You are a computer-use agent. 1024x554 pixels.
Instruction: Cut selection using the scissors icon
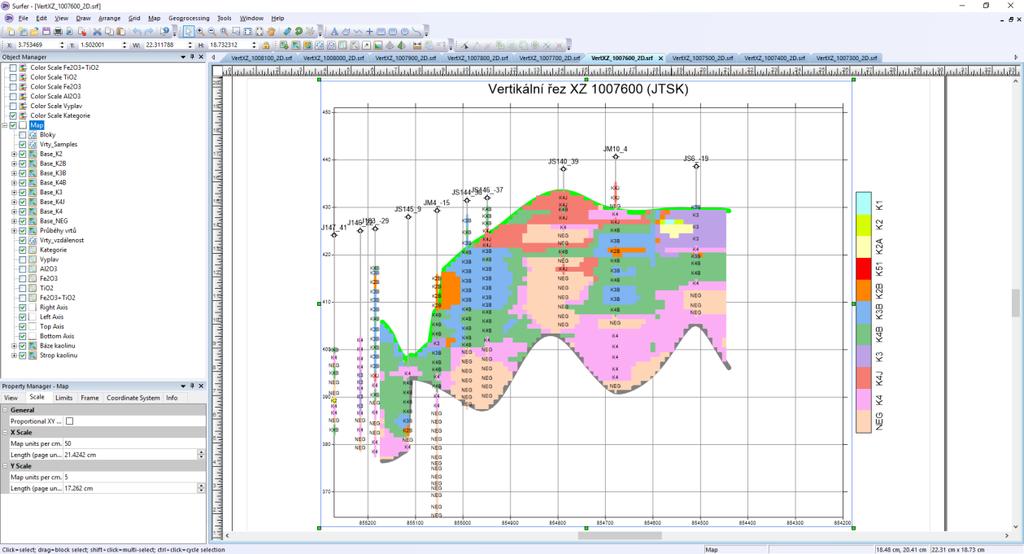[97, 31]
